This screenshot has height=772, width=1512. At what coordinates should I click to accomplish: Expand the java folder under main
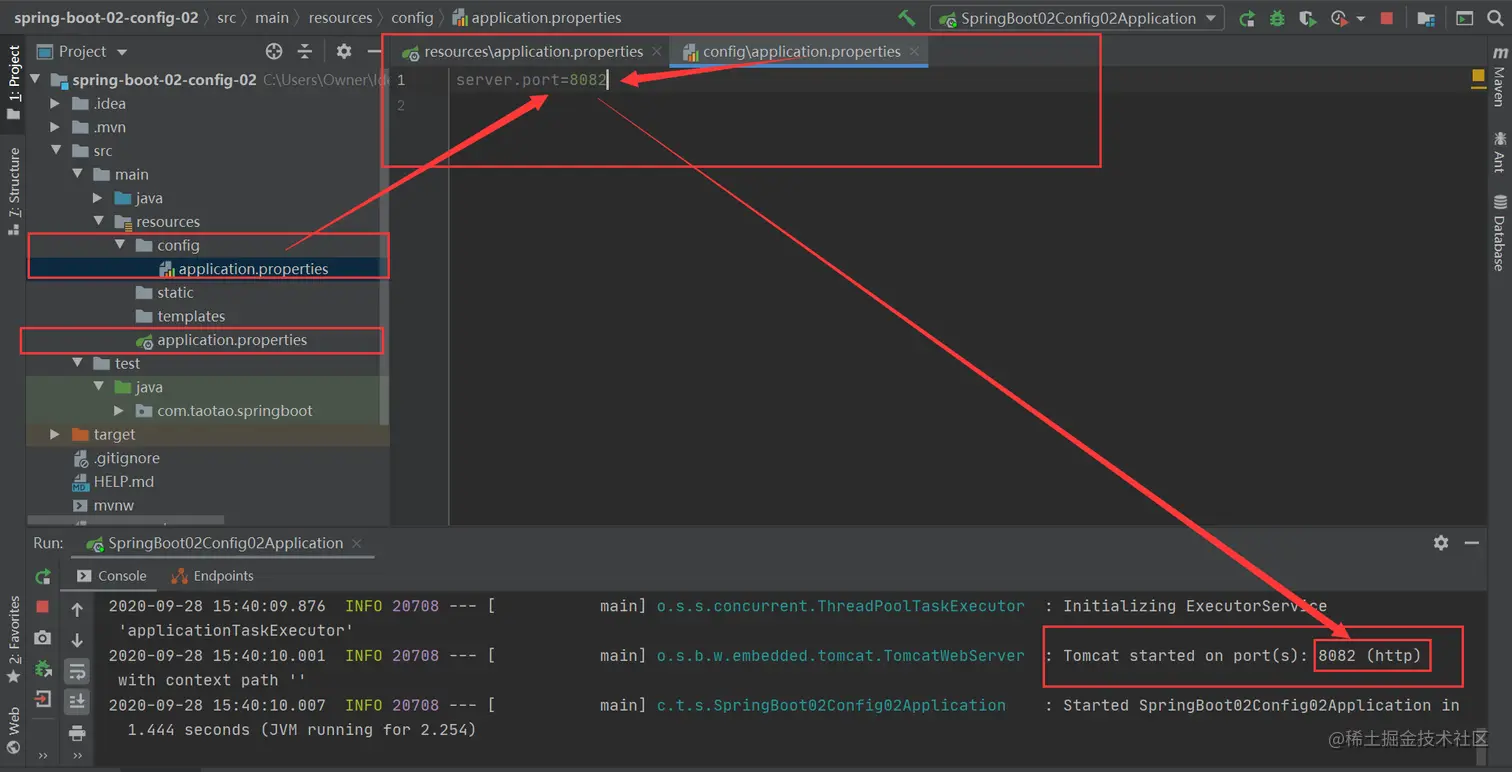tap(98, 198)
